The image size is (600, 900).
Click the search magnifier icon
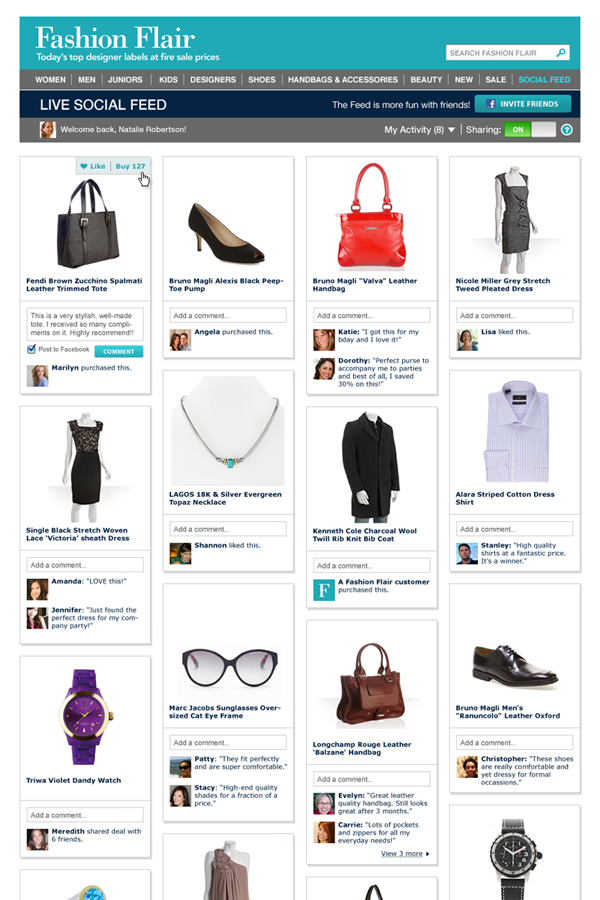(562, 53)
